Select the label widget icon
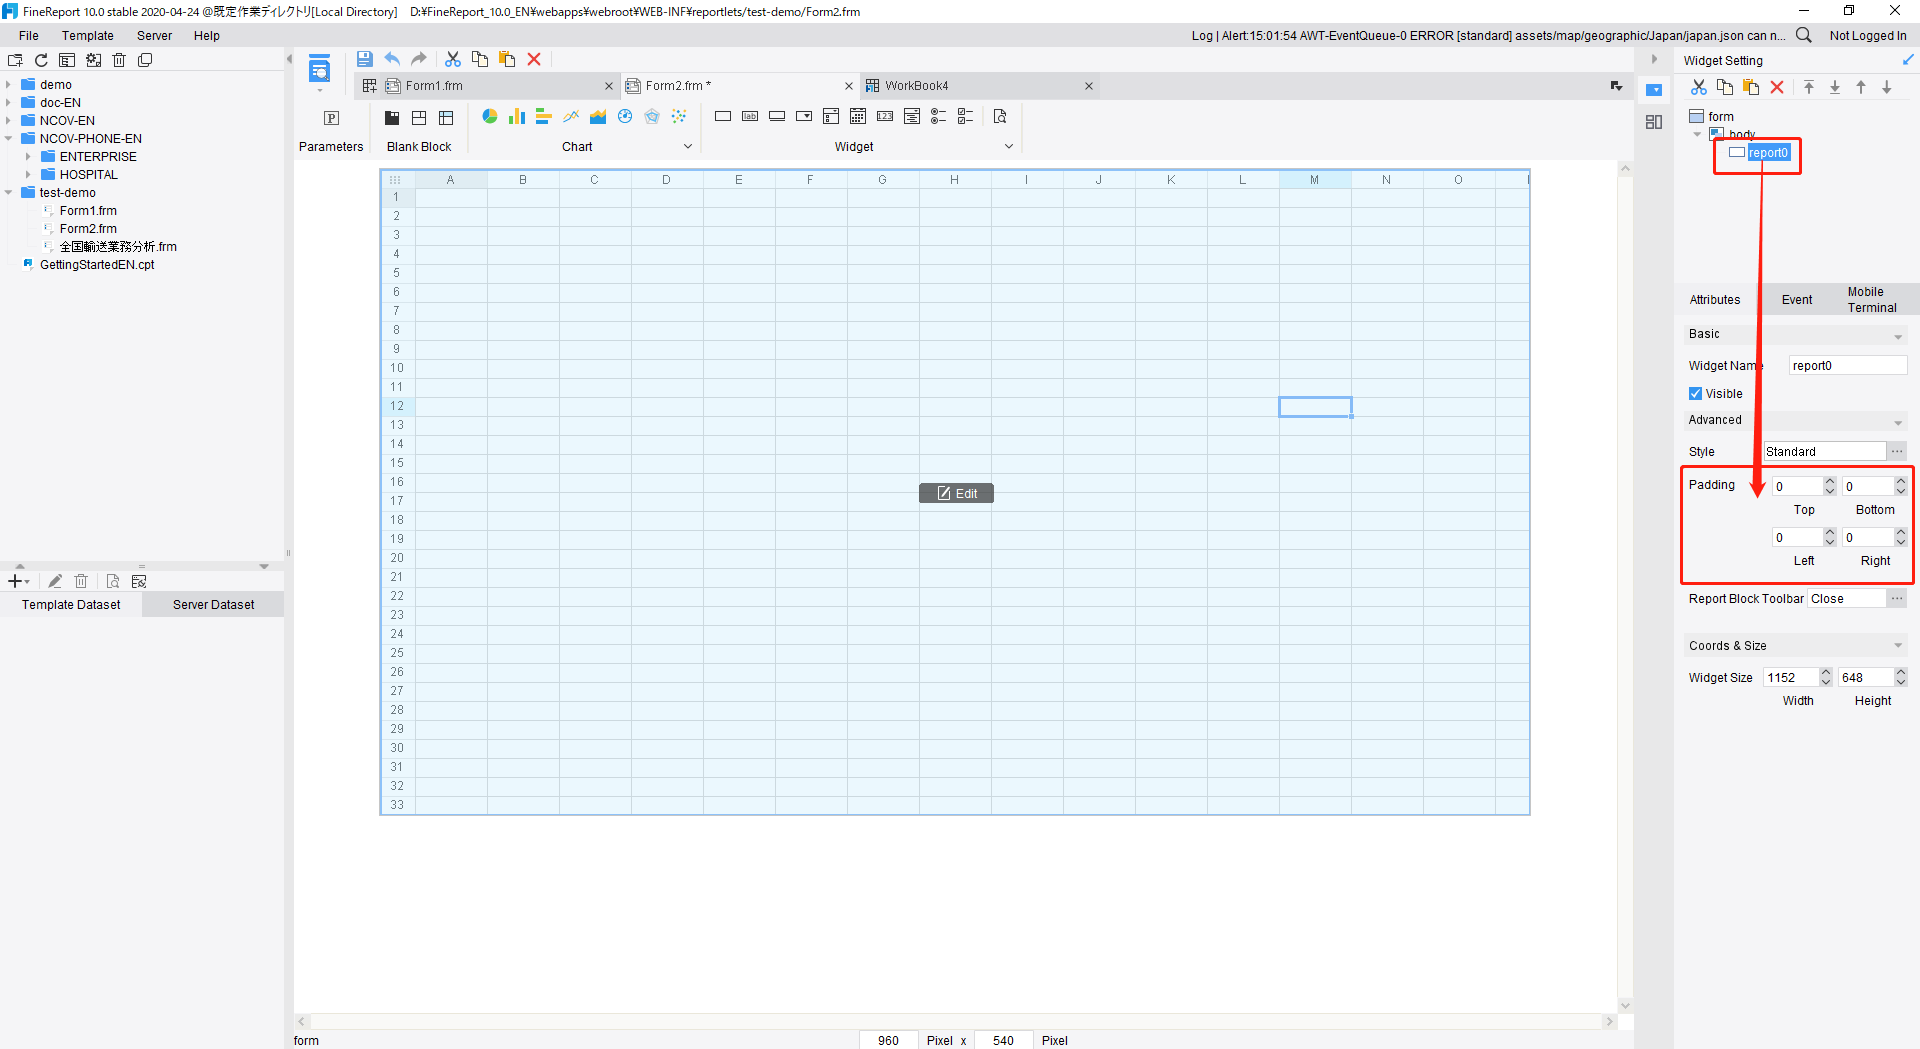The image size is (1920, 1049). (750, 117)
